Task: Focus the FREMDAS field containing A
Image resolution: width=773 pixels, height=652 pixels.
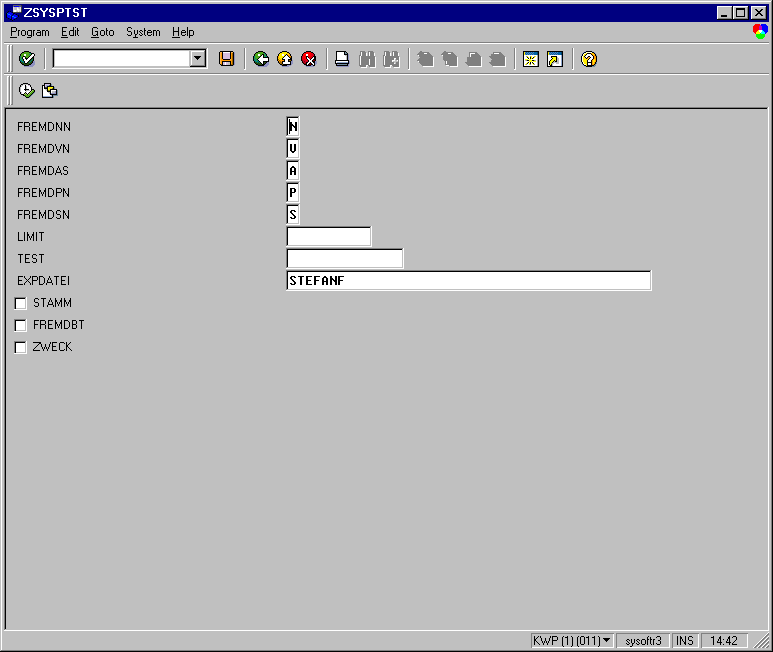Action: [293, 171]
